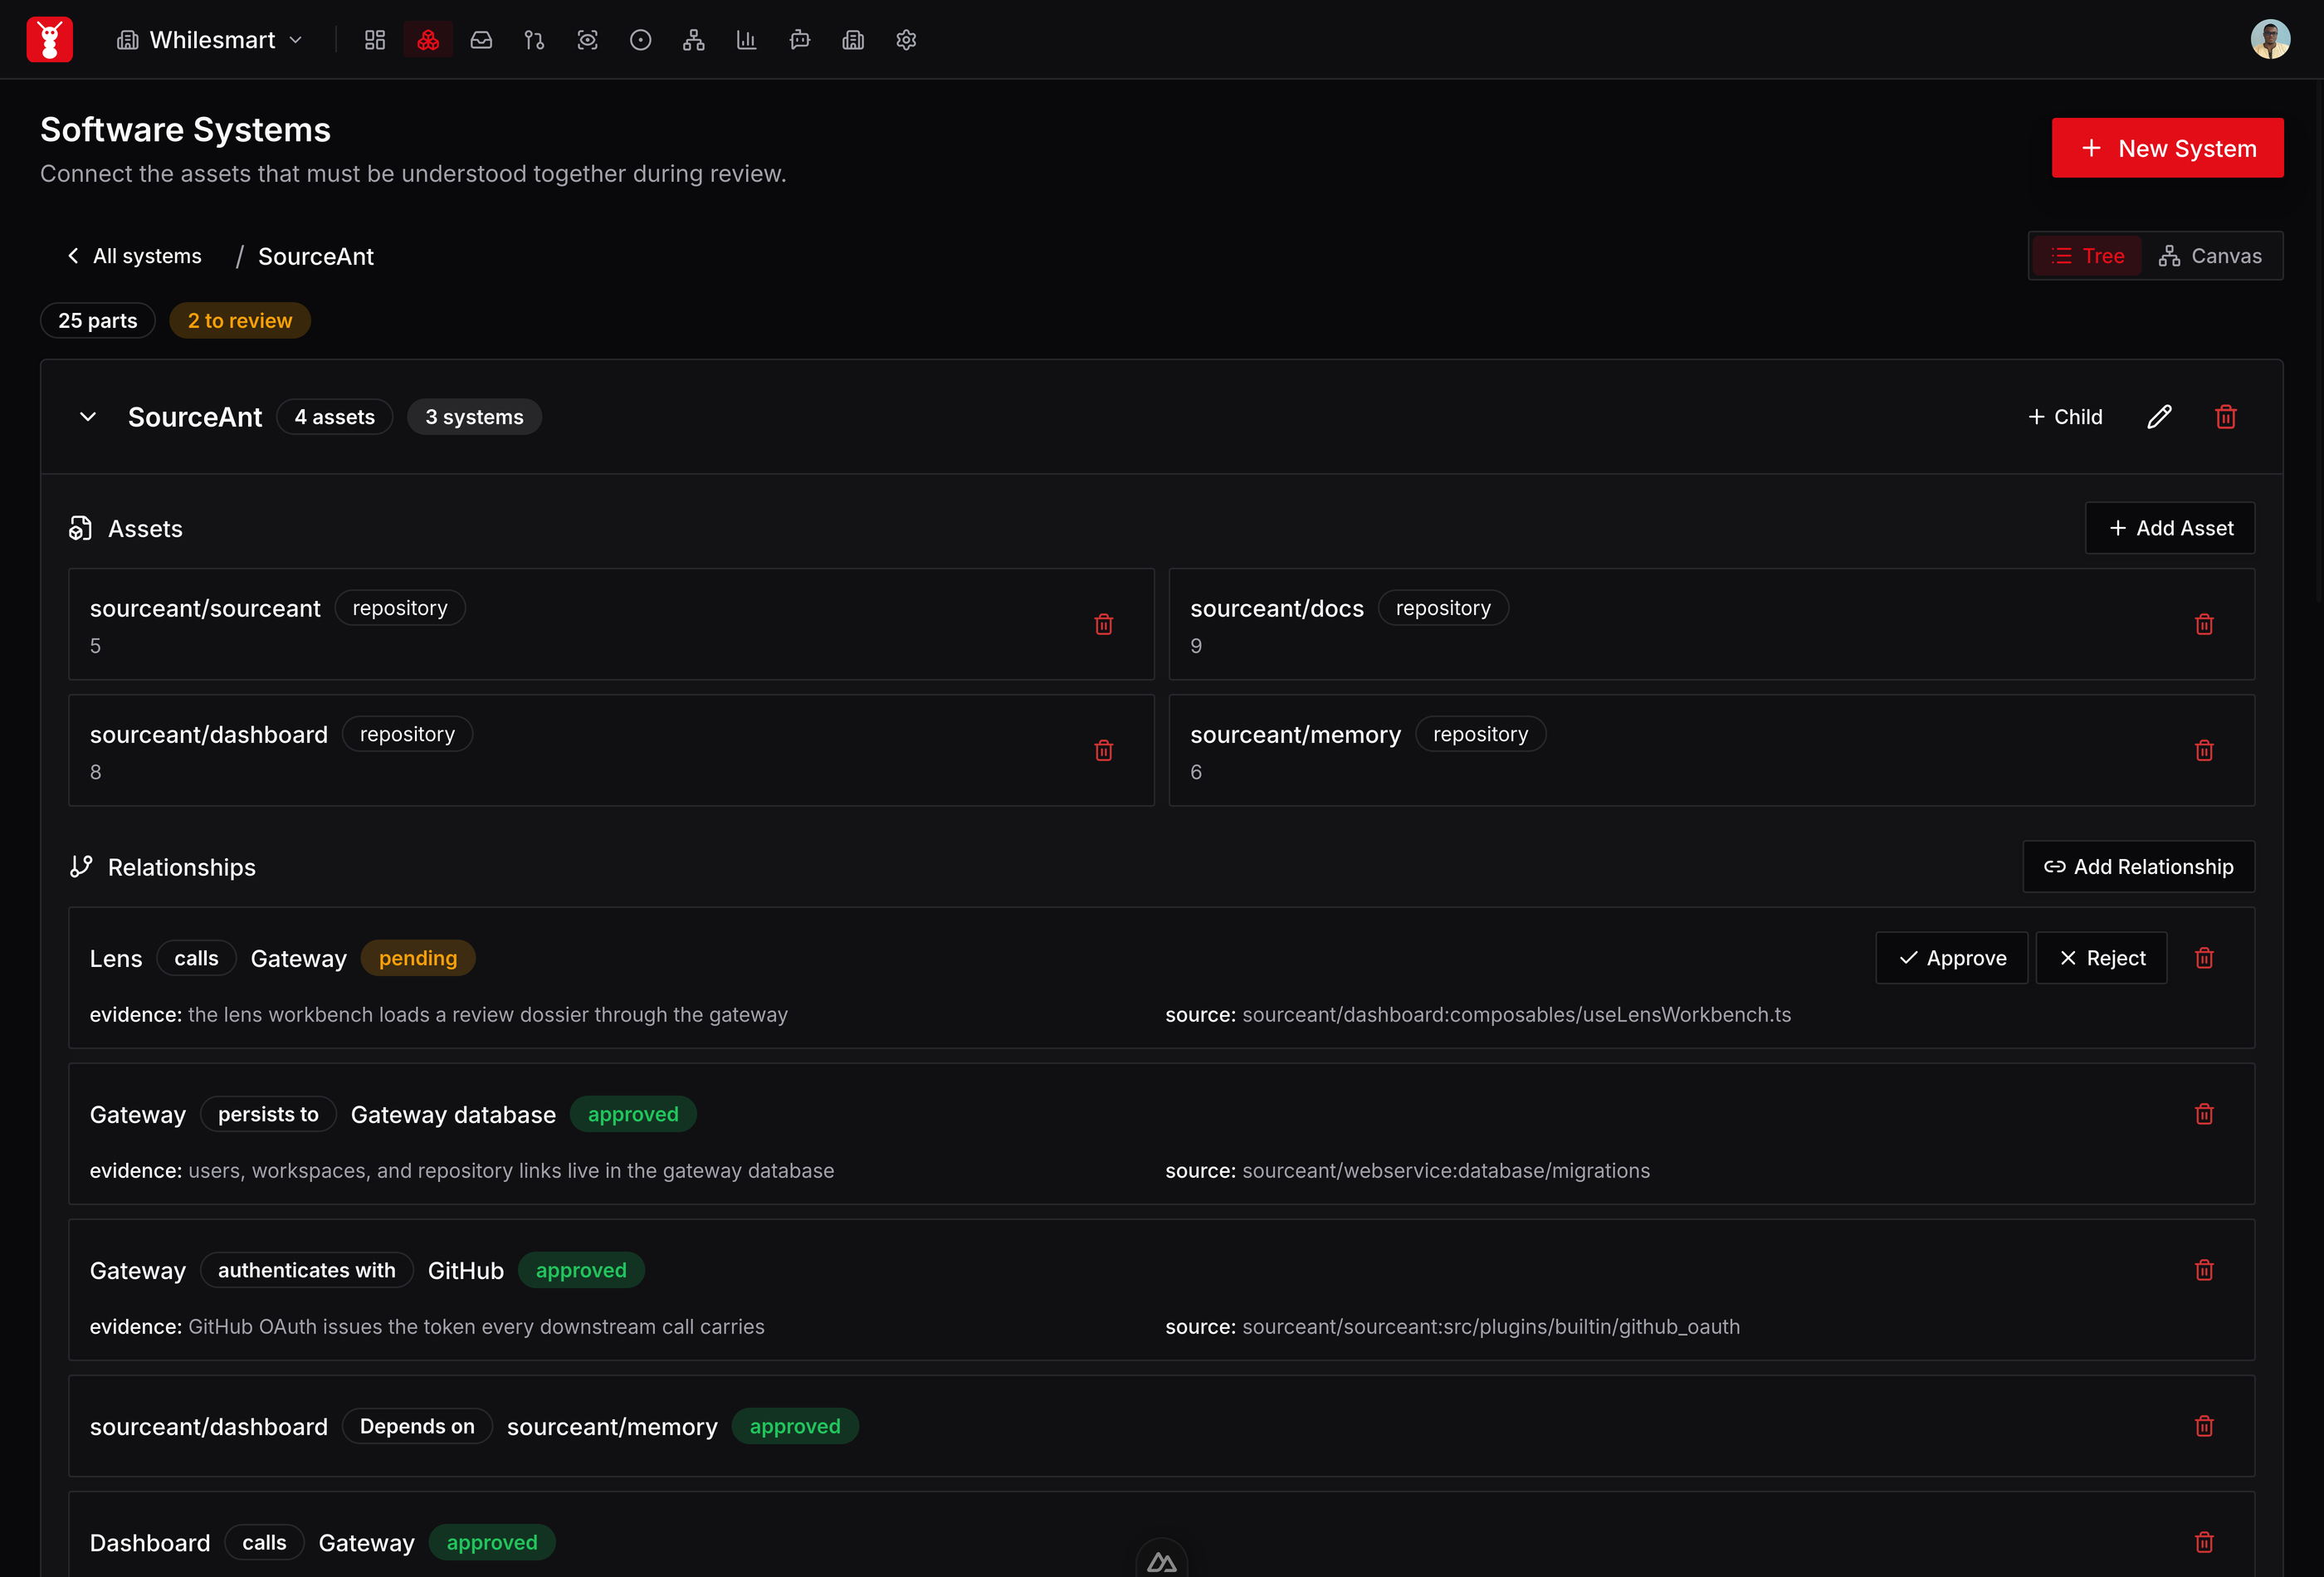This screenshot has height=1577, width=2324.
Task: Click the sourceant/memory asset name in Assets
Action: (1296, 734)
